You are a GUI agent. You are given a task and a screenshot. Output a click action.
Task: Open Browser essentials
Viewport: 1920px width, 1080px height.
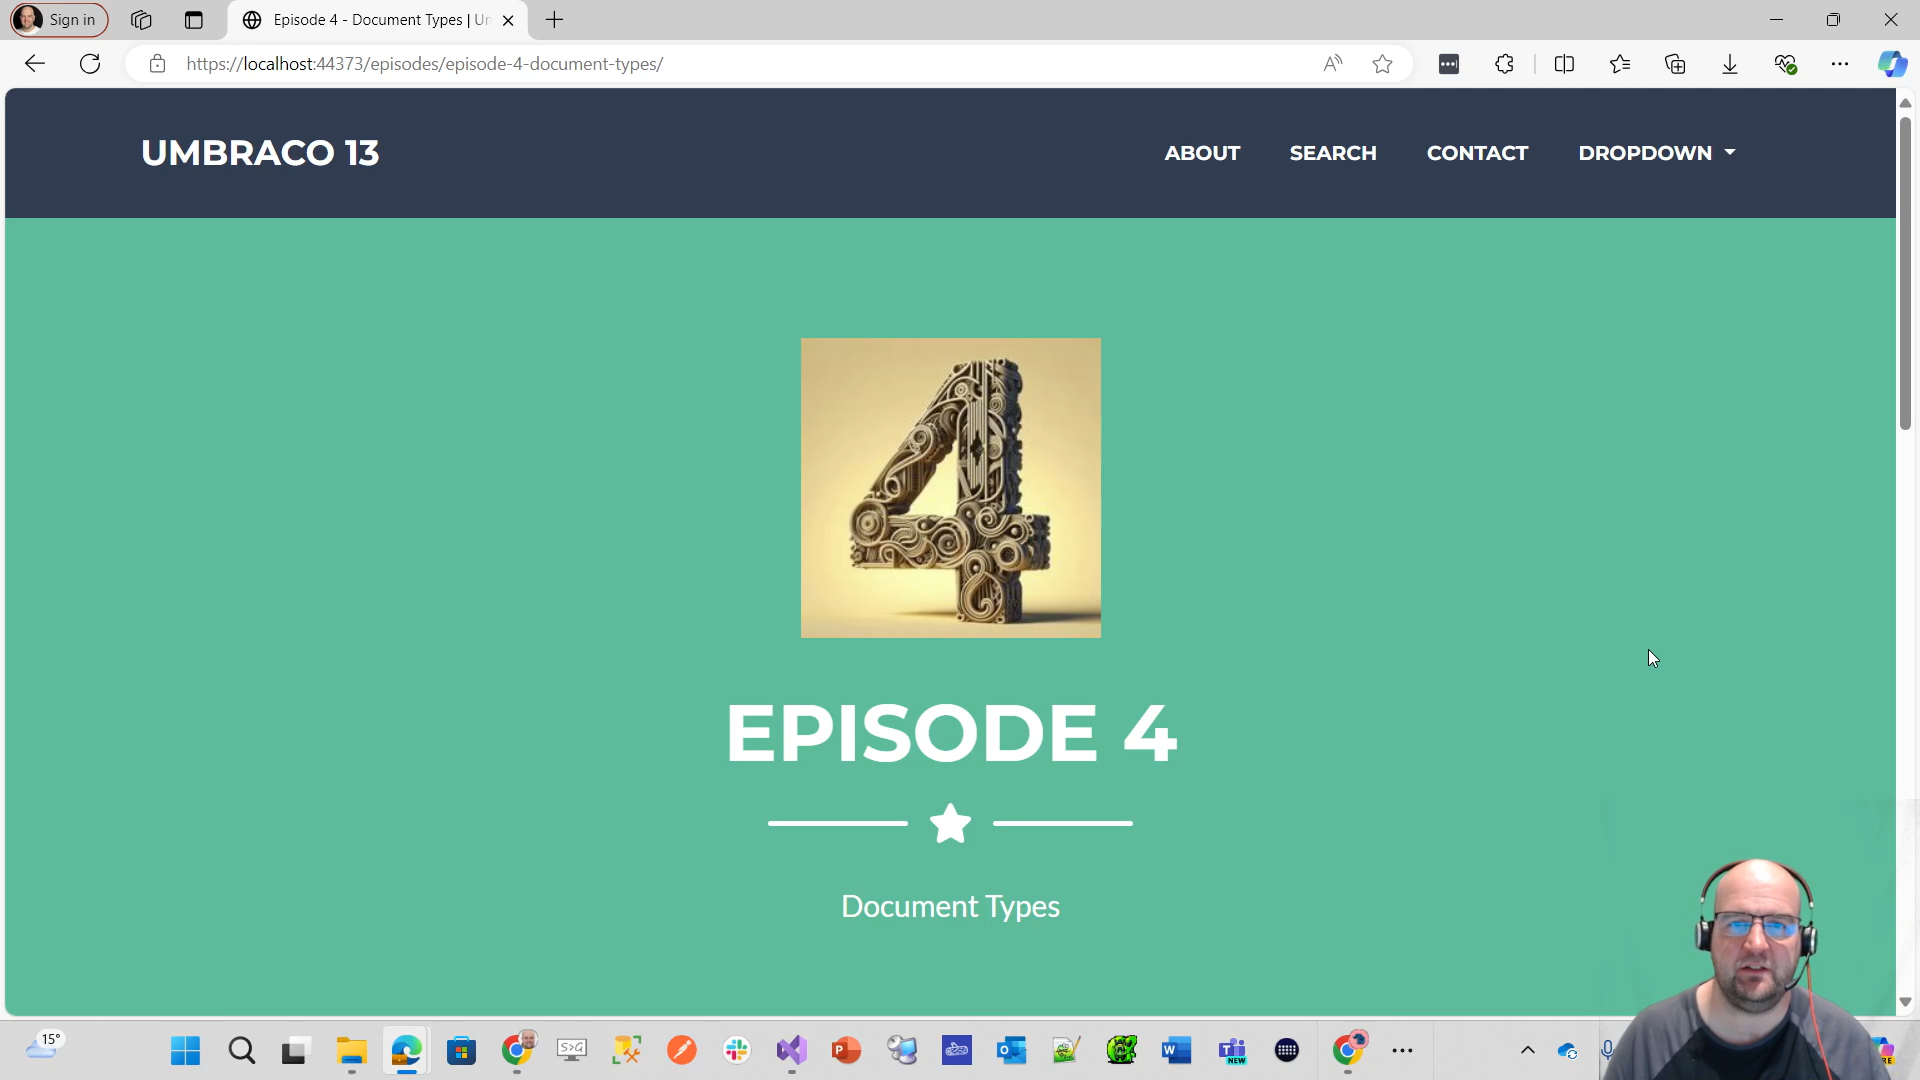(1786, 63)
